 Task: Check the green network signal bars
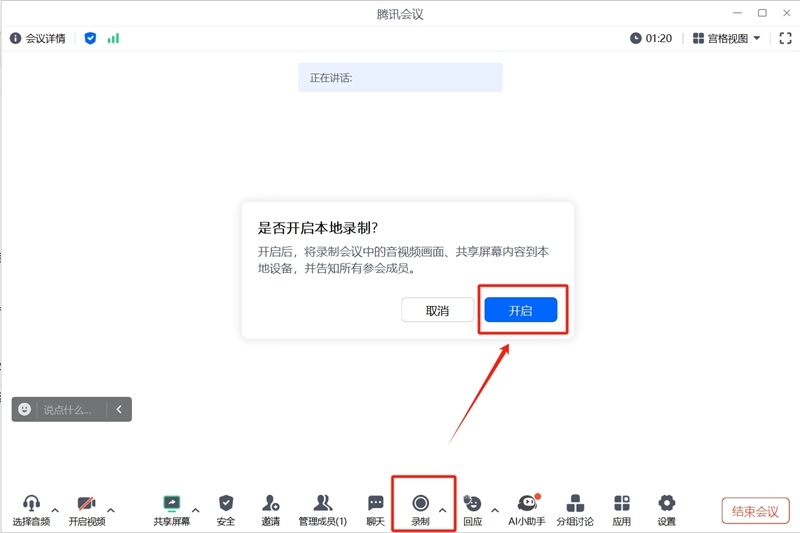[113, 38]
